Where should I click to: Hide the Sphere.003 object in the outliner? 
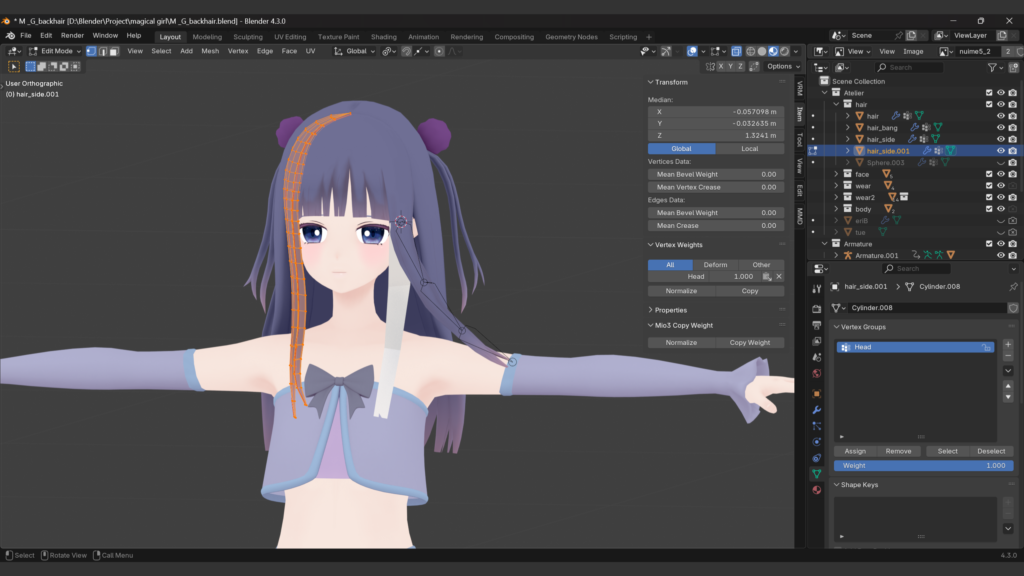pos(1000,162)
